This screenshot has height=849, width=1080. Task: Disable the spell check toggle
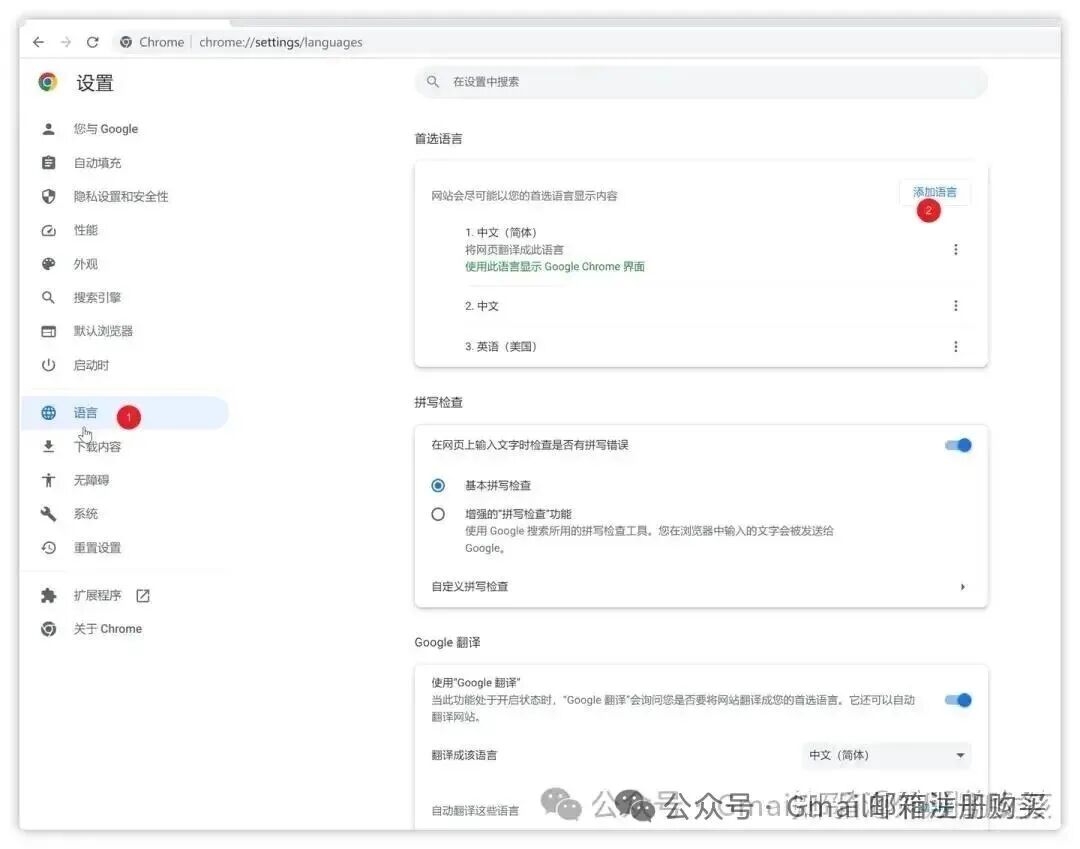[x=957, y=445]
